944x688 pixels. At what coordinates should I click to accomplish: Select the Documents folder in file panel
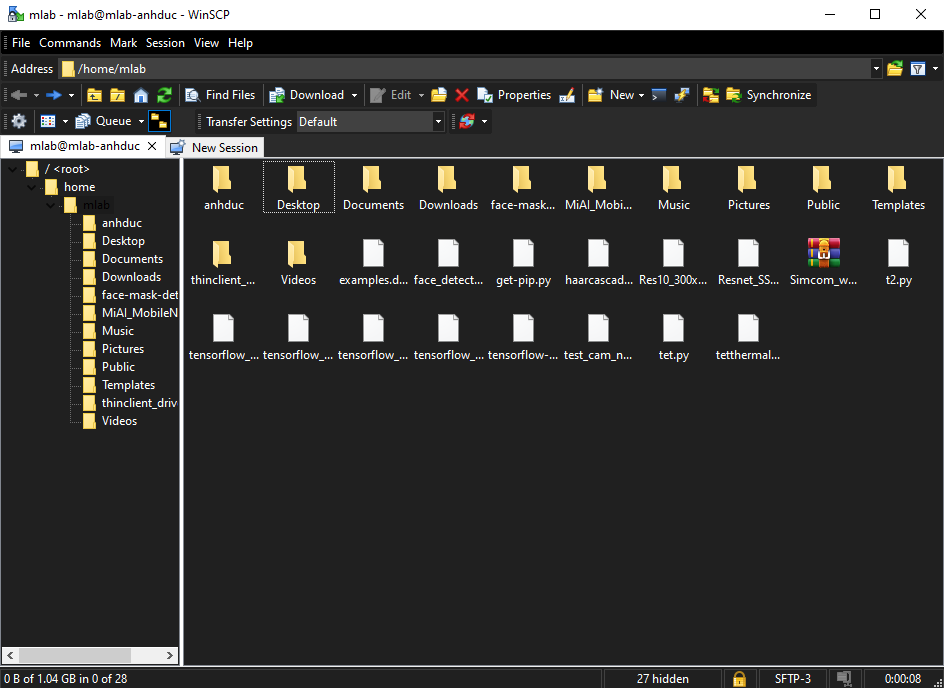click(x=373, y=188)
